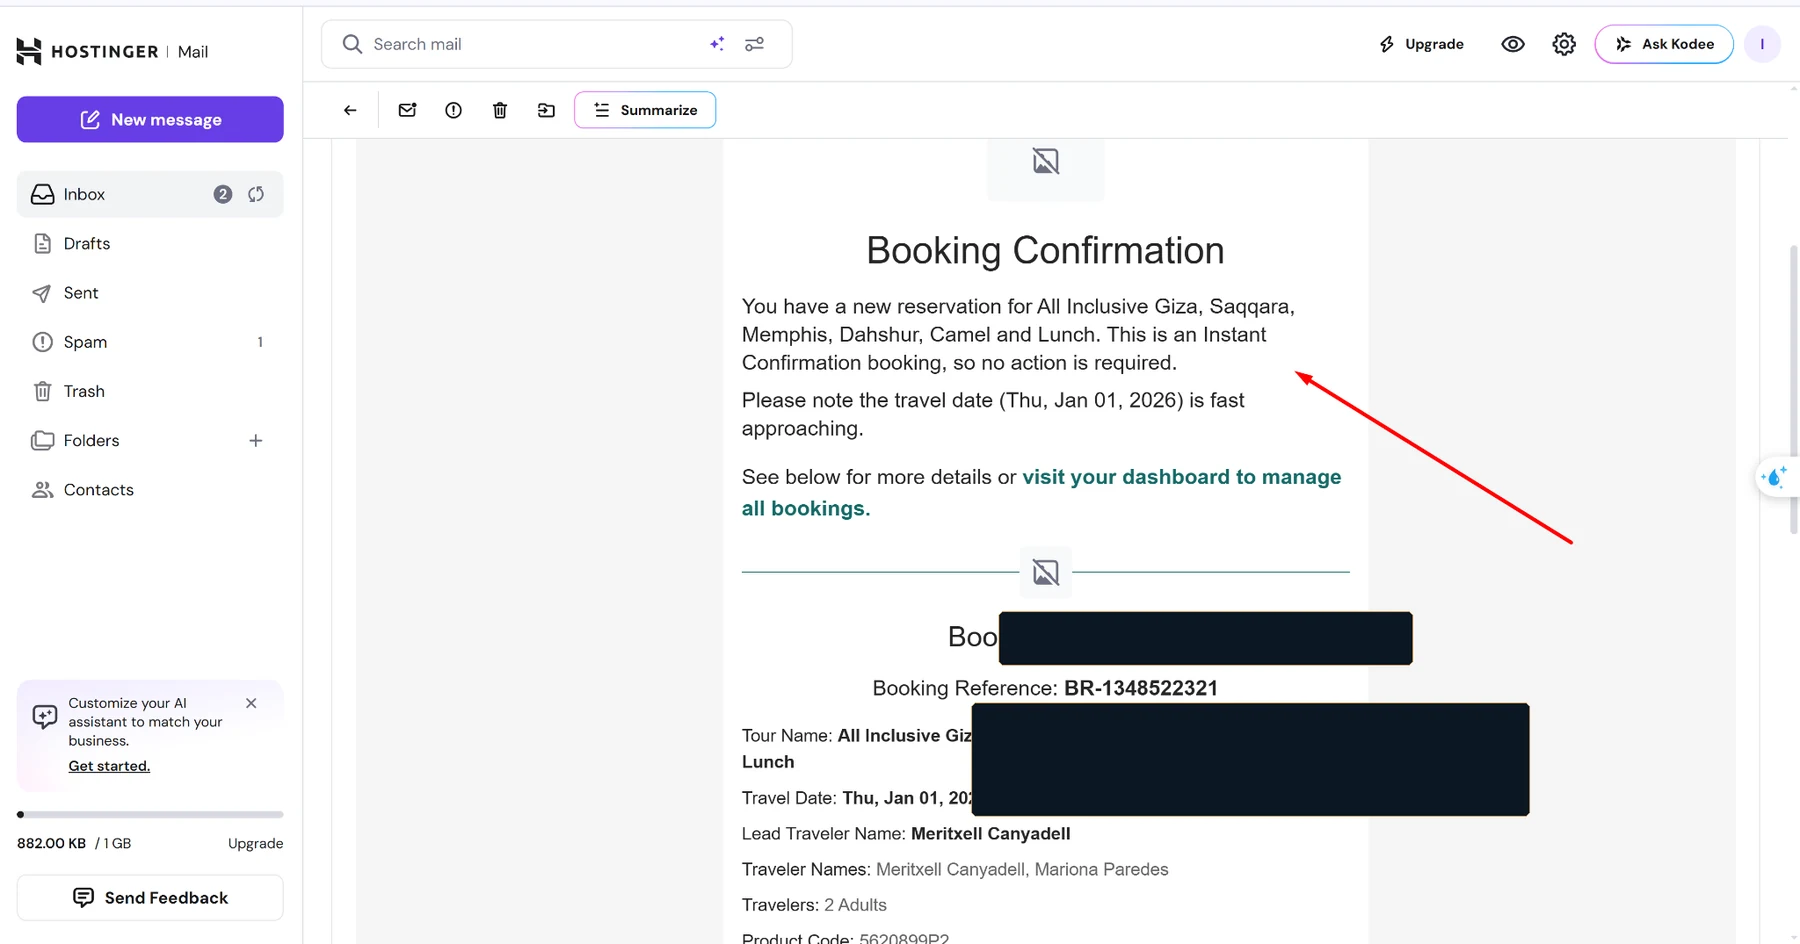The image size is (1800, 944).
Task: Click the Upgrade button in header
Action: coord(1421,44)
